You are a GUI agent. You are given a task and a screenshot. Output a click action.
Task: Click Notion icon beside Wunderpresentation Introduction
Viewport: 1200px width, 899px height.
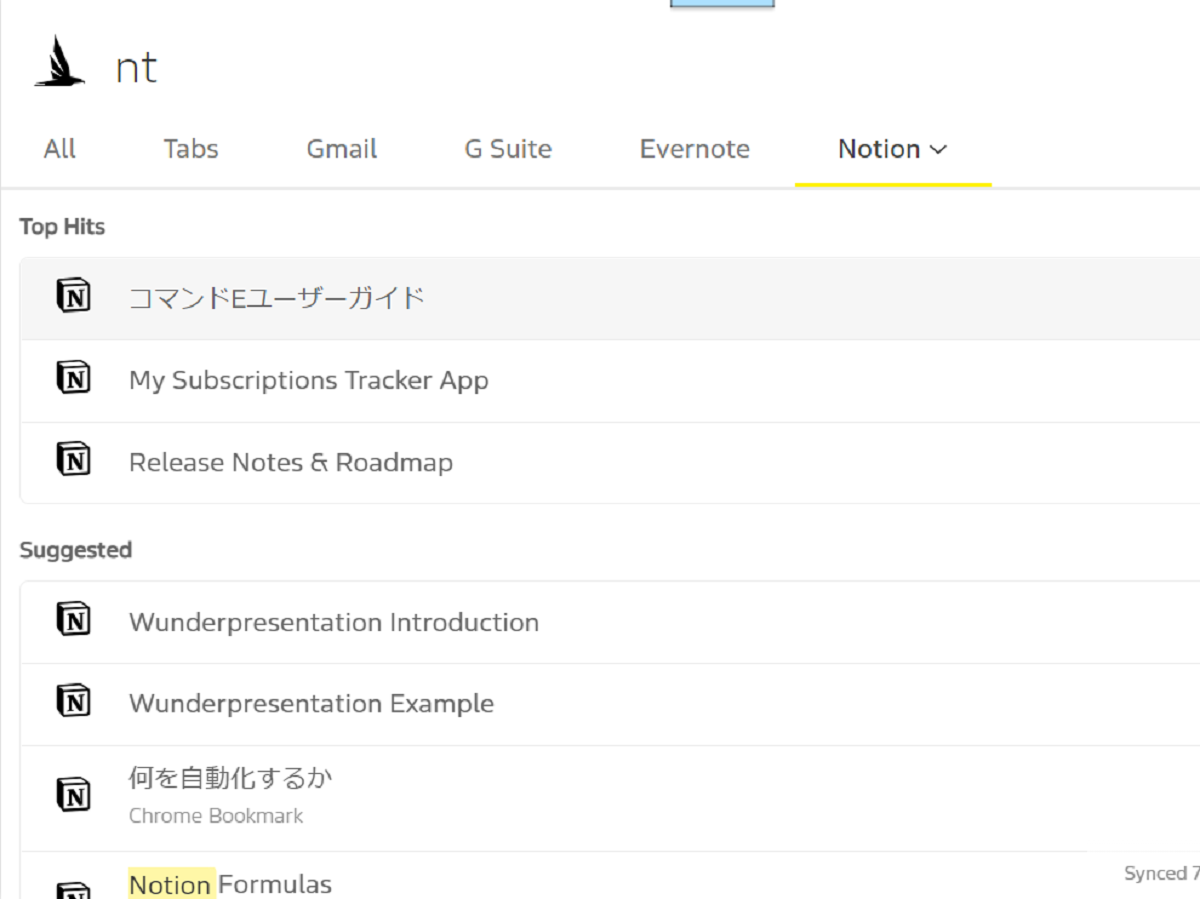tap(73, 621)
